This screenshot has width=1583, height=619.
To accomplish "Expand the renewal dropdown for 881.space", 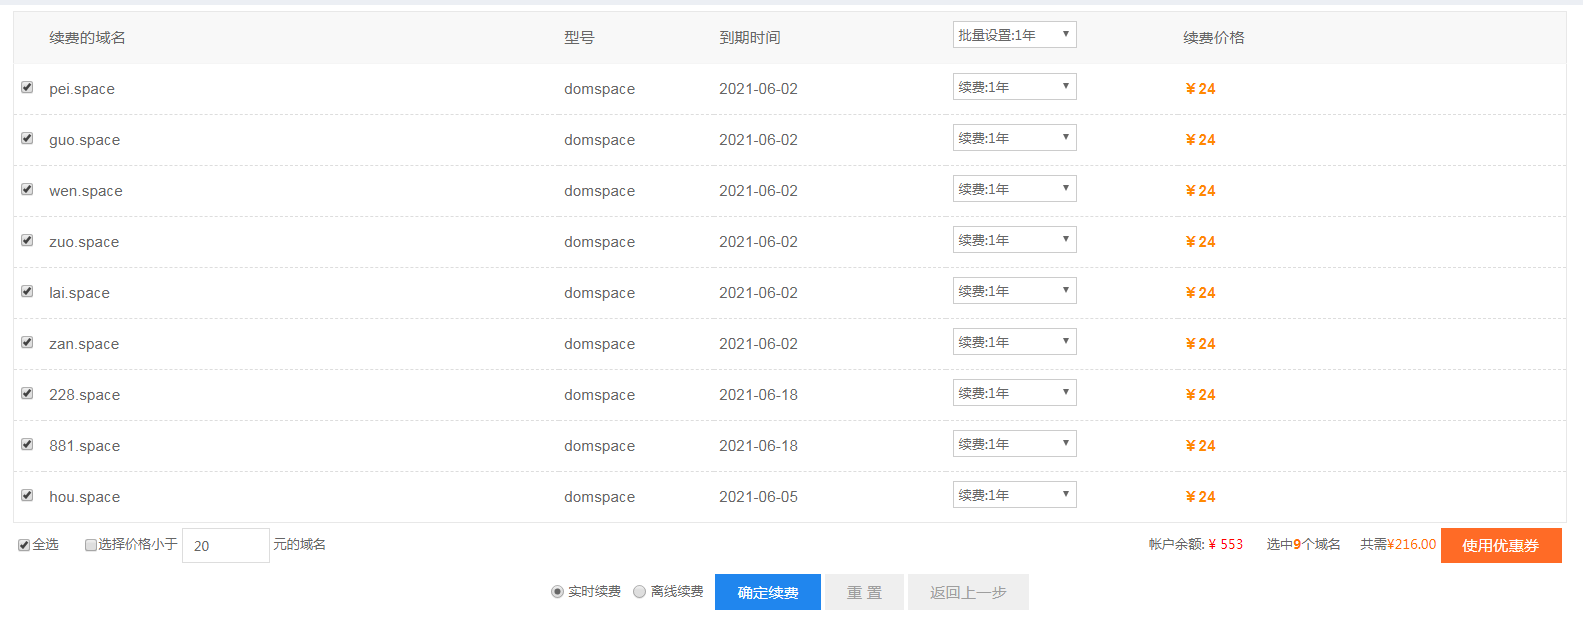I will [x=1014, y=444].
